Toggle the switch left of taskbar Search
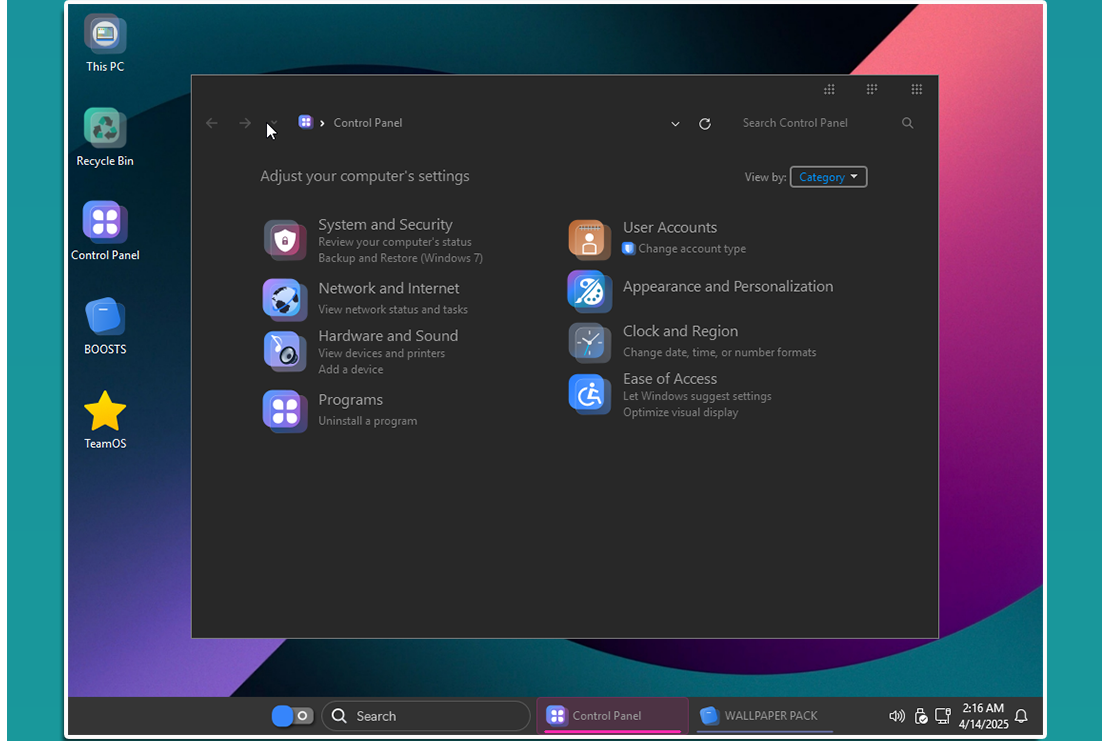 point(292,716)
